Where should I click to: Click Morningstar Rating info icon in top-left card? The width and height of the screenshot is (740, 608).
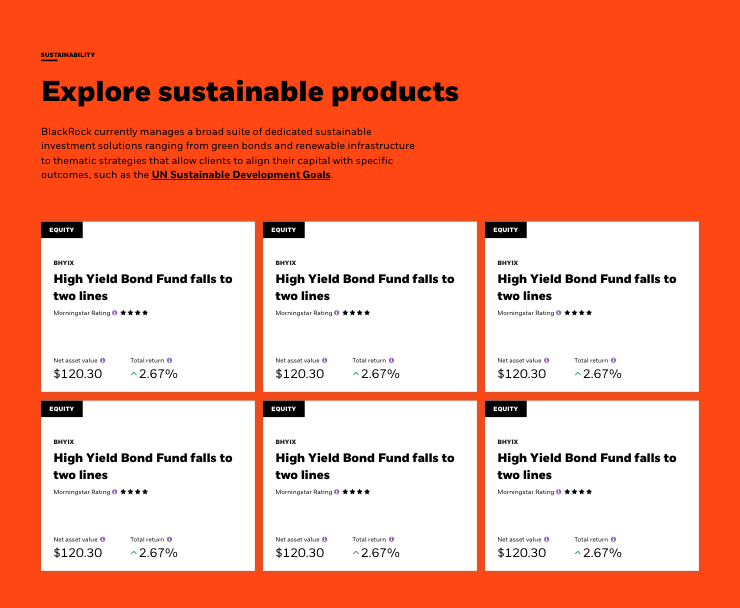115,313
